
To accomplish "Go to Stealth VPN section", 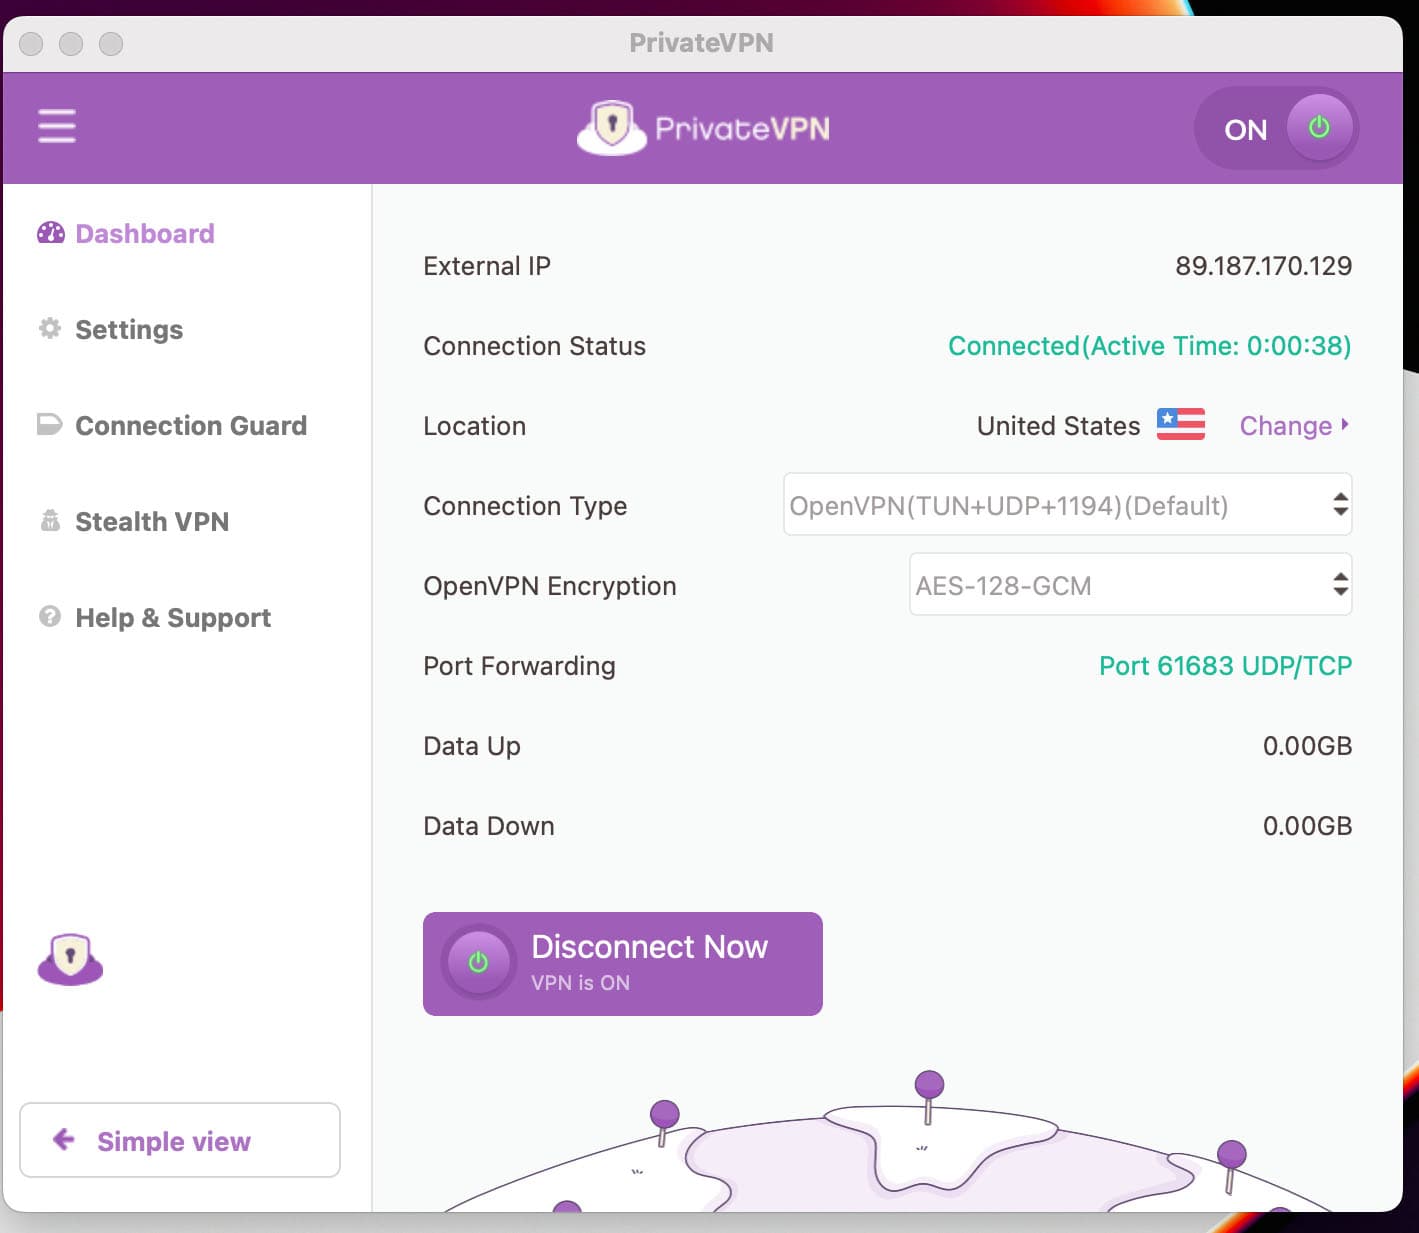I will [x=152, y=522].
